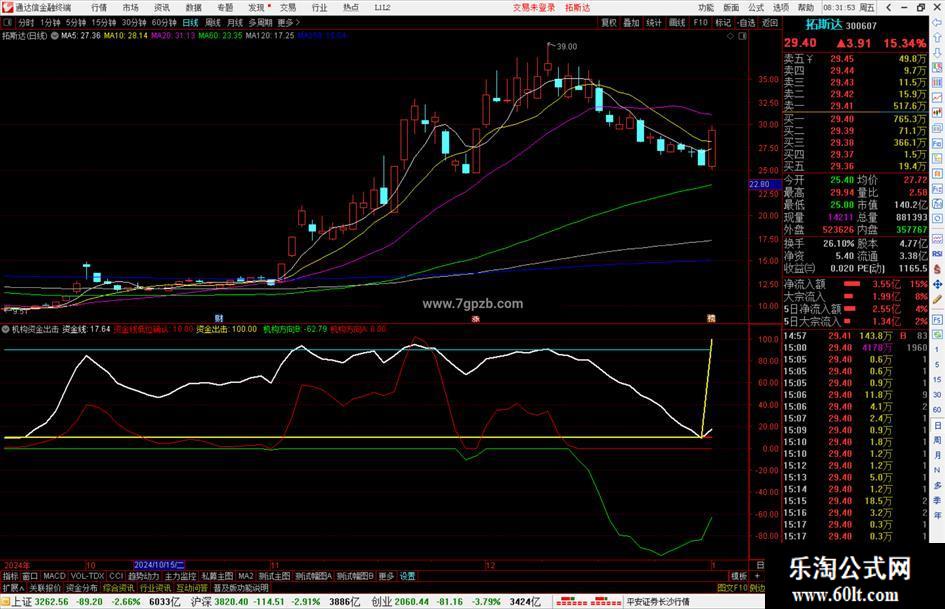Click the diamond icon above main chart
This screenshot has width=945, height=609.
pyautogui.click(x=730, y=36)
